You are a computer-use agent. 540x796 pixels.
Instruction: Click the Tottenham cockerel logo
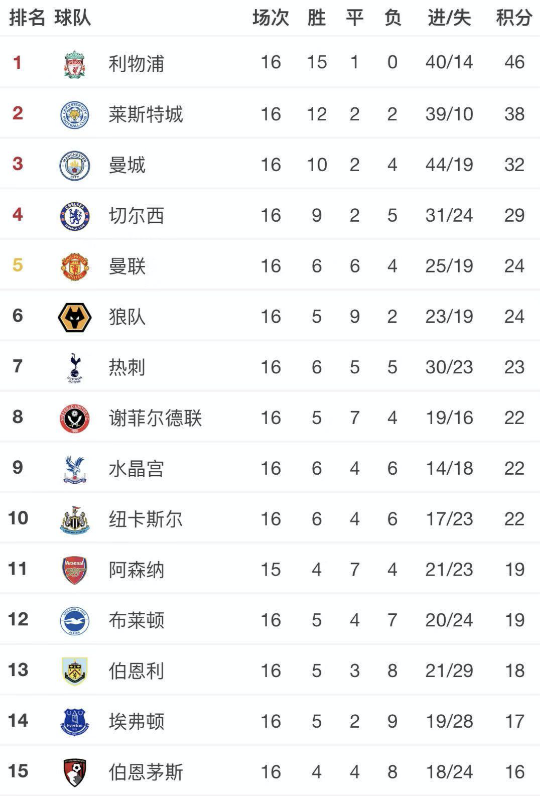click(x=75, y=367)
